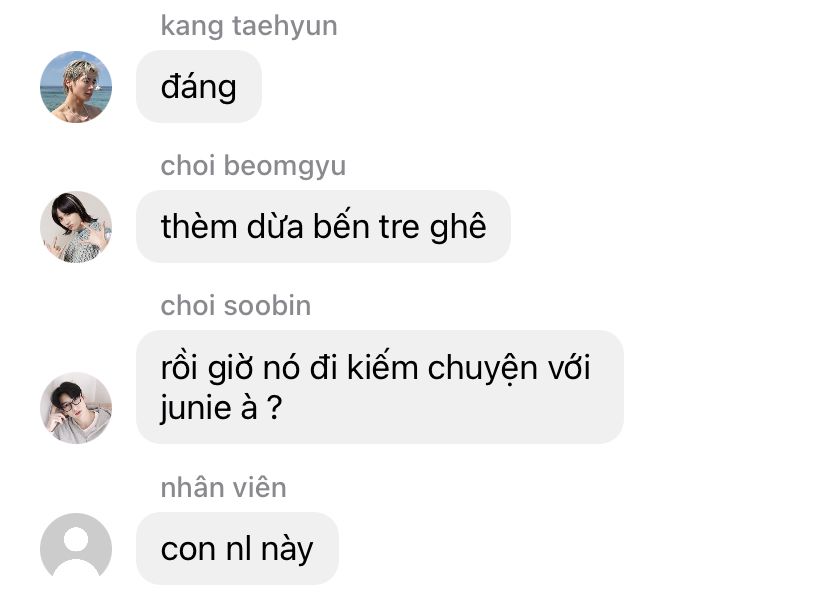Select the "con nl này" message bubble
The width and height of the screenshot is (828, 597).
coord(237,548)
